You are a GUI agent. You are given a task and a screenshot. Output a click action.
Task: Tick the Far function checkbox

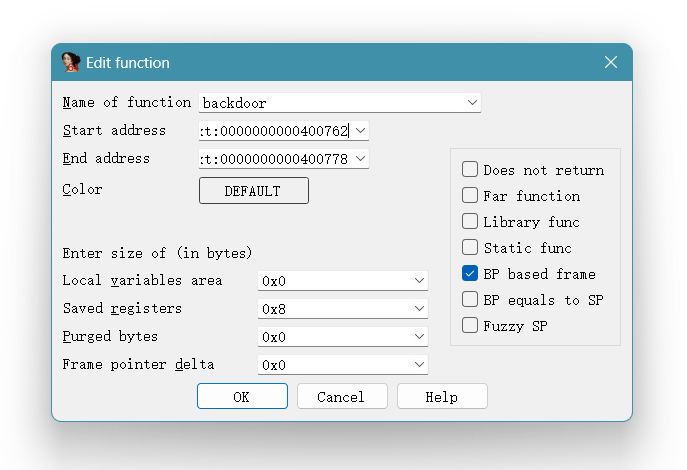tap(470, 196)
